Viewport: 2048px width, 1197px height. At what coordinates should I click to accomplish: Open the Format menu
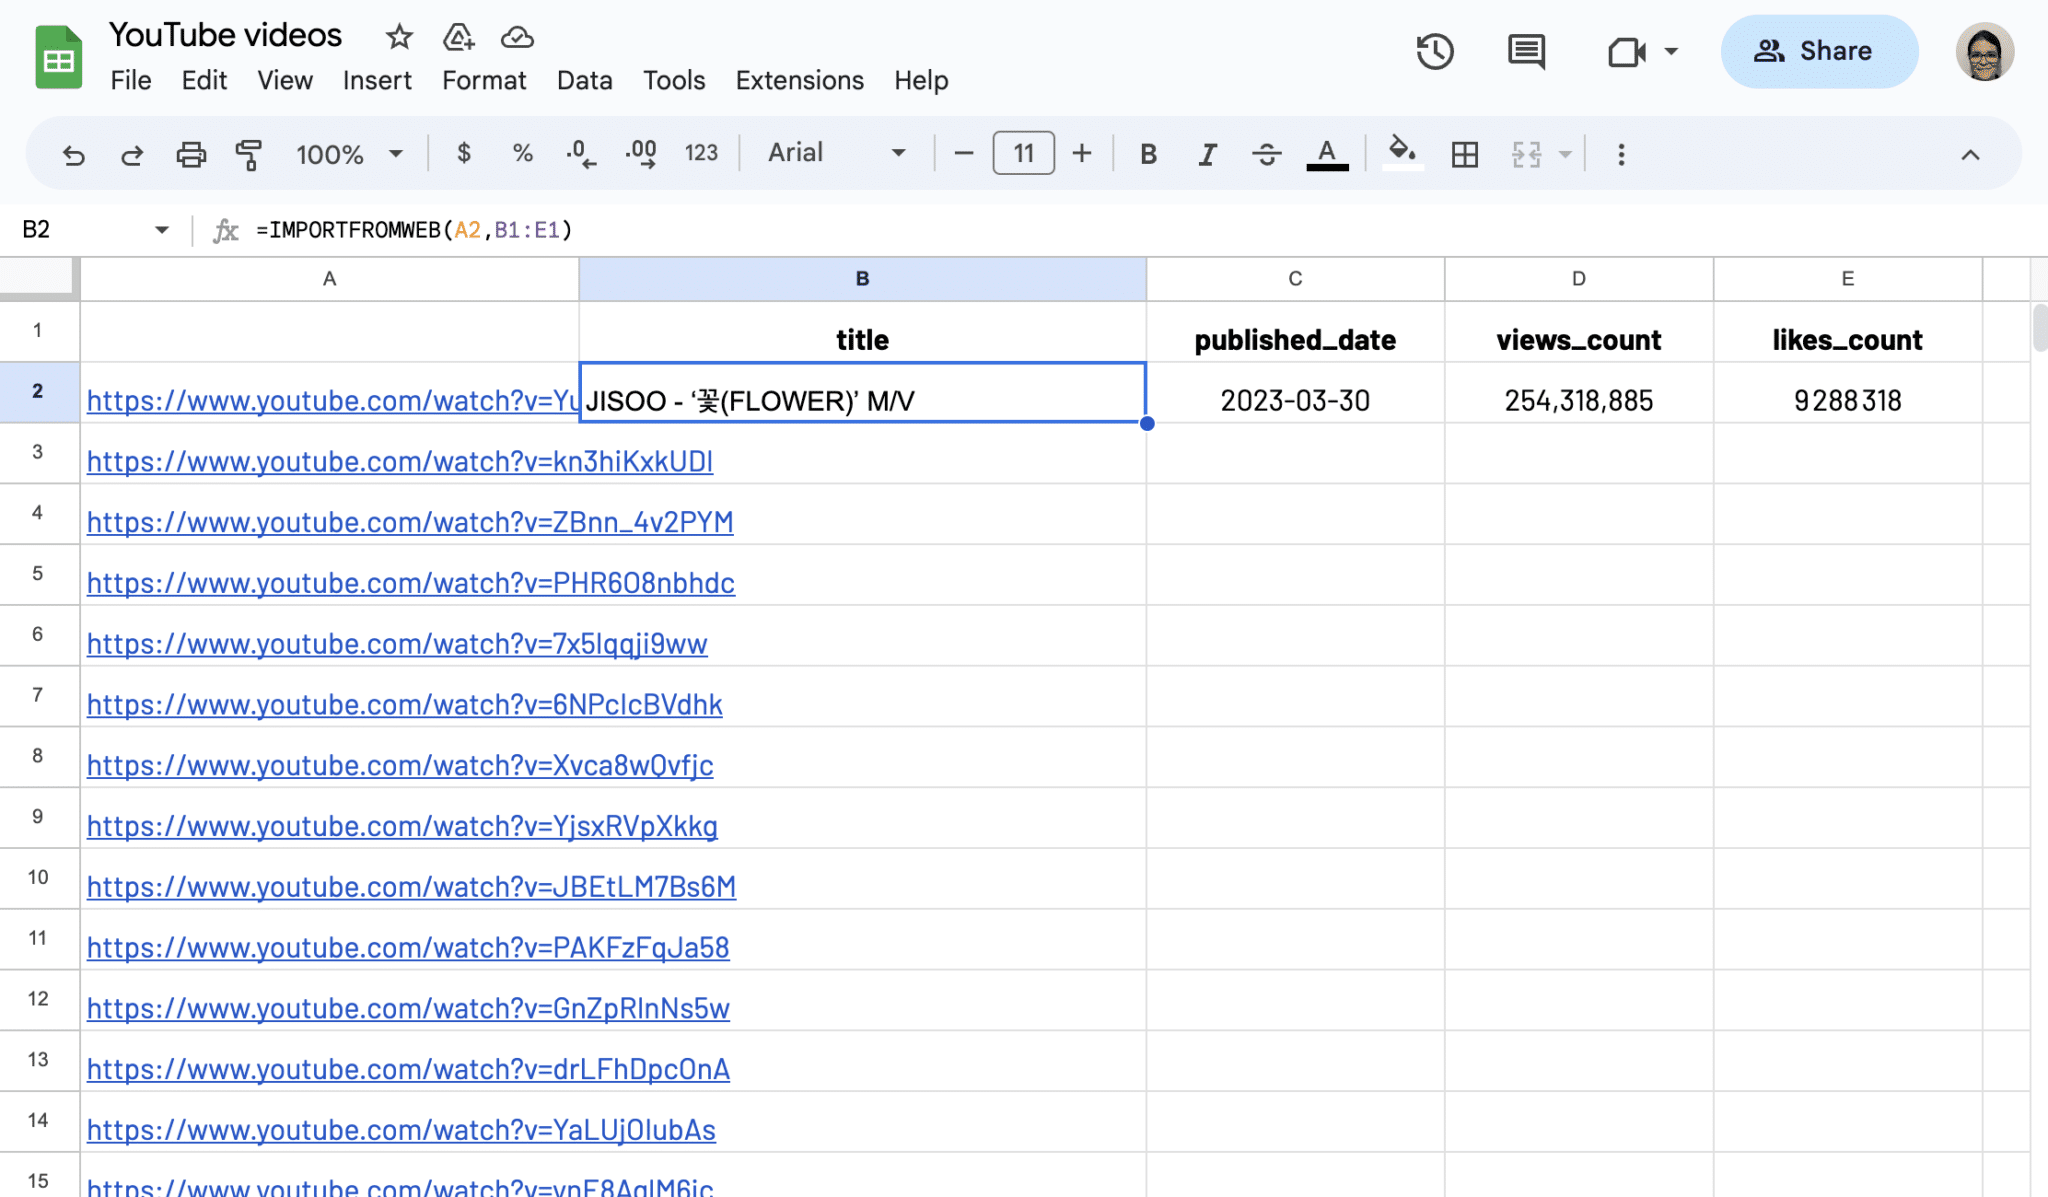(x=484, y=80)
